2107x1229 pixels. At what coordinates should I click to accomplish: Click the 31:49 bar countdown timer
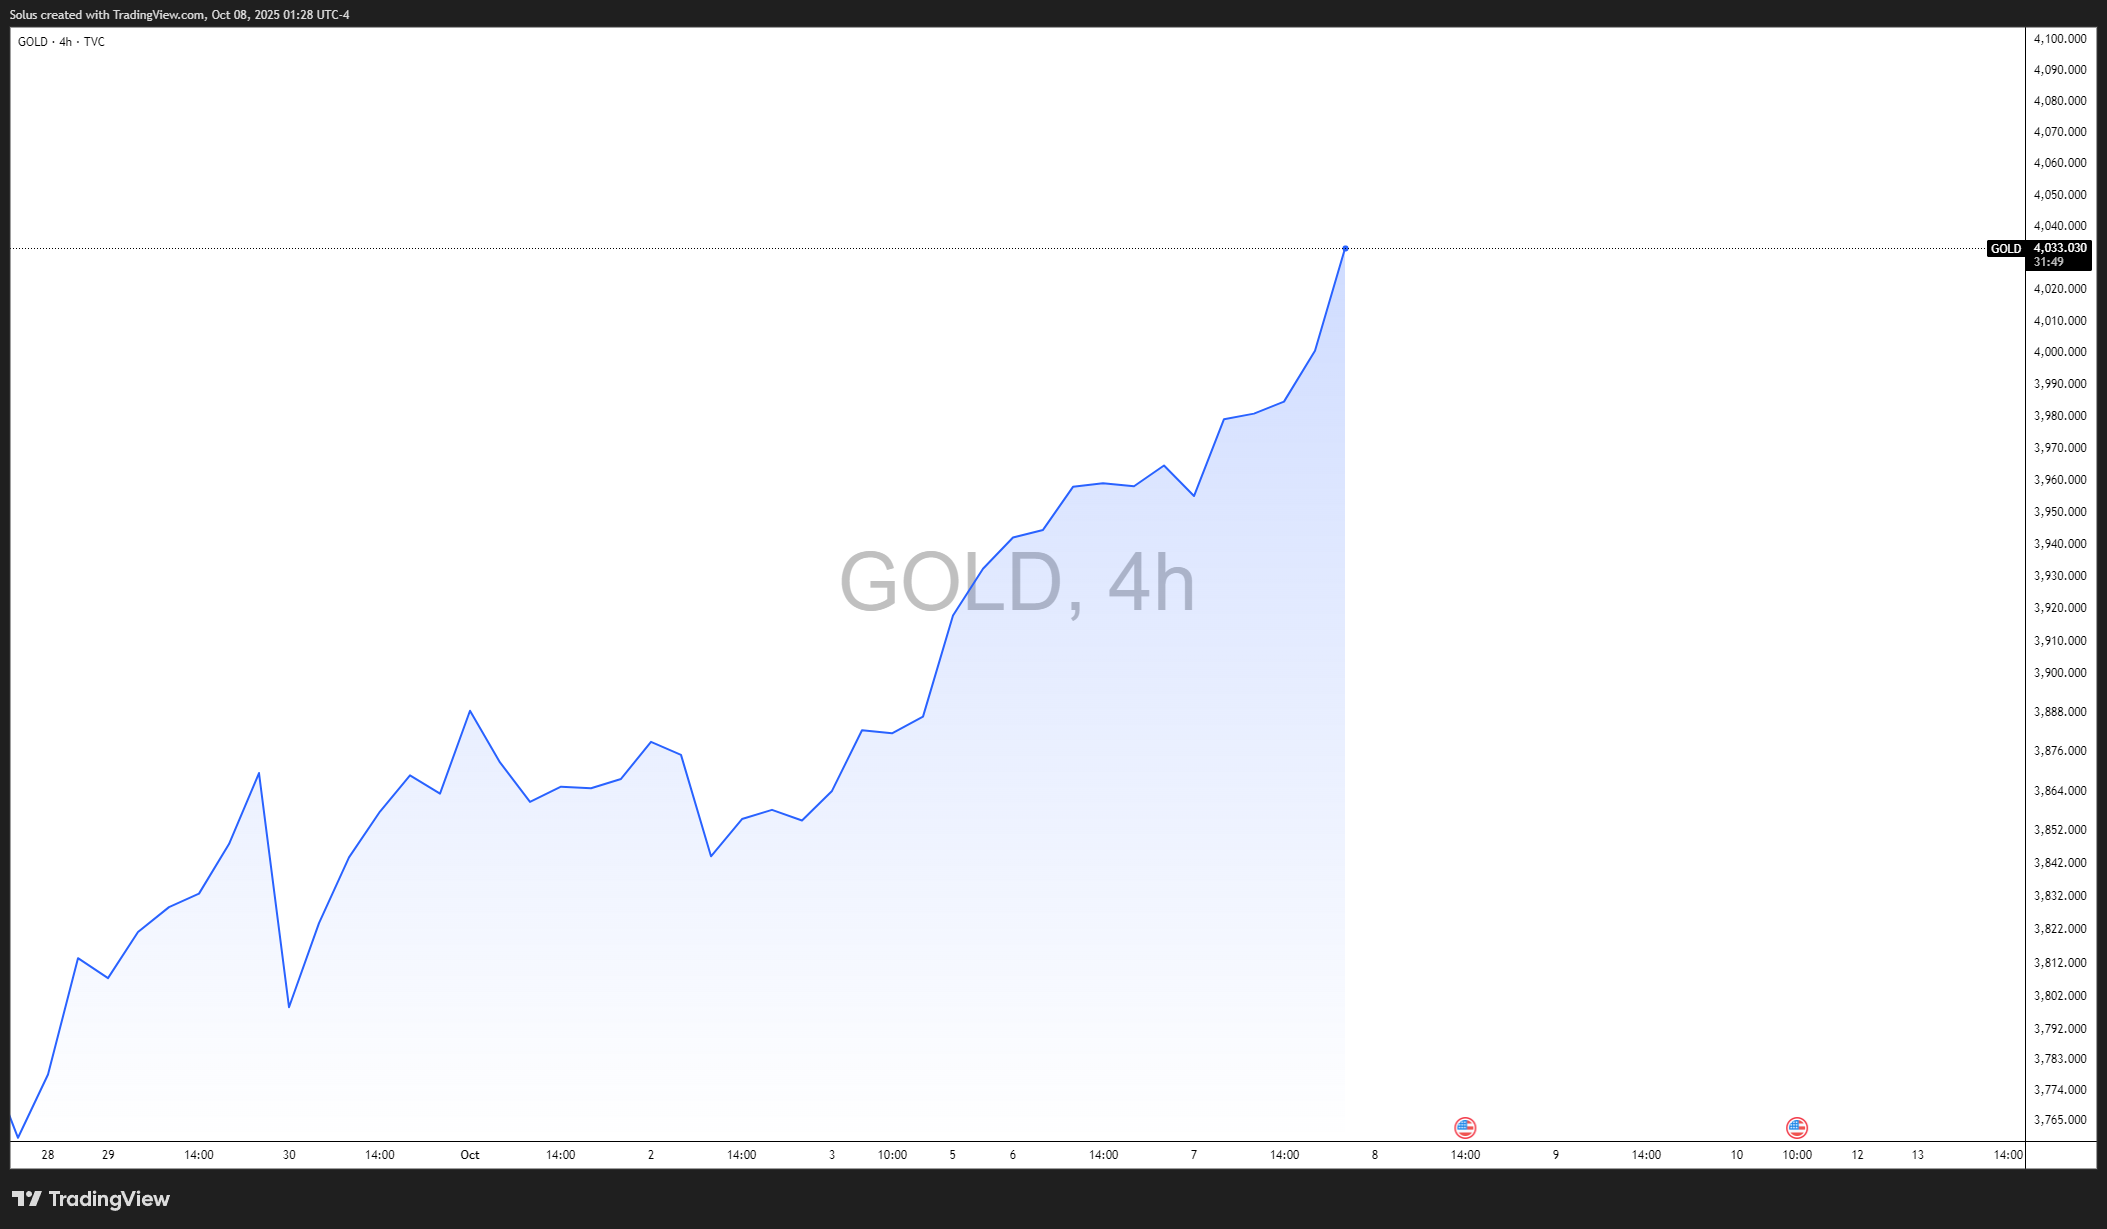(x=2048, y=262)
